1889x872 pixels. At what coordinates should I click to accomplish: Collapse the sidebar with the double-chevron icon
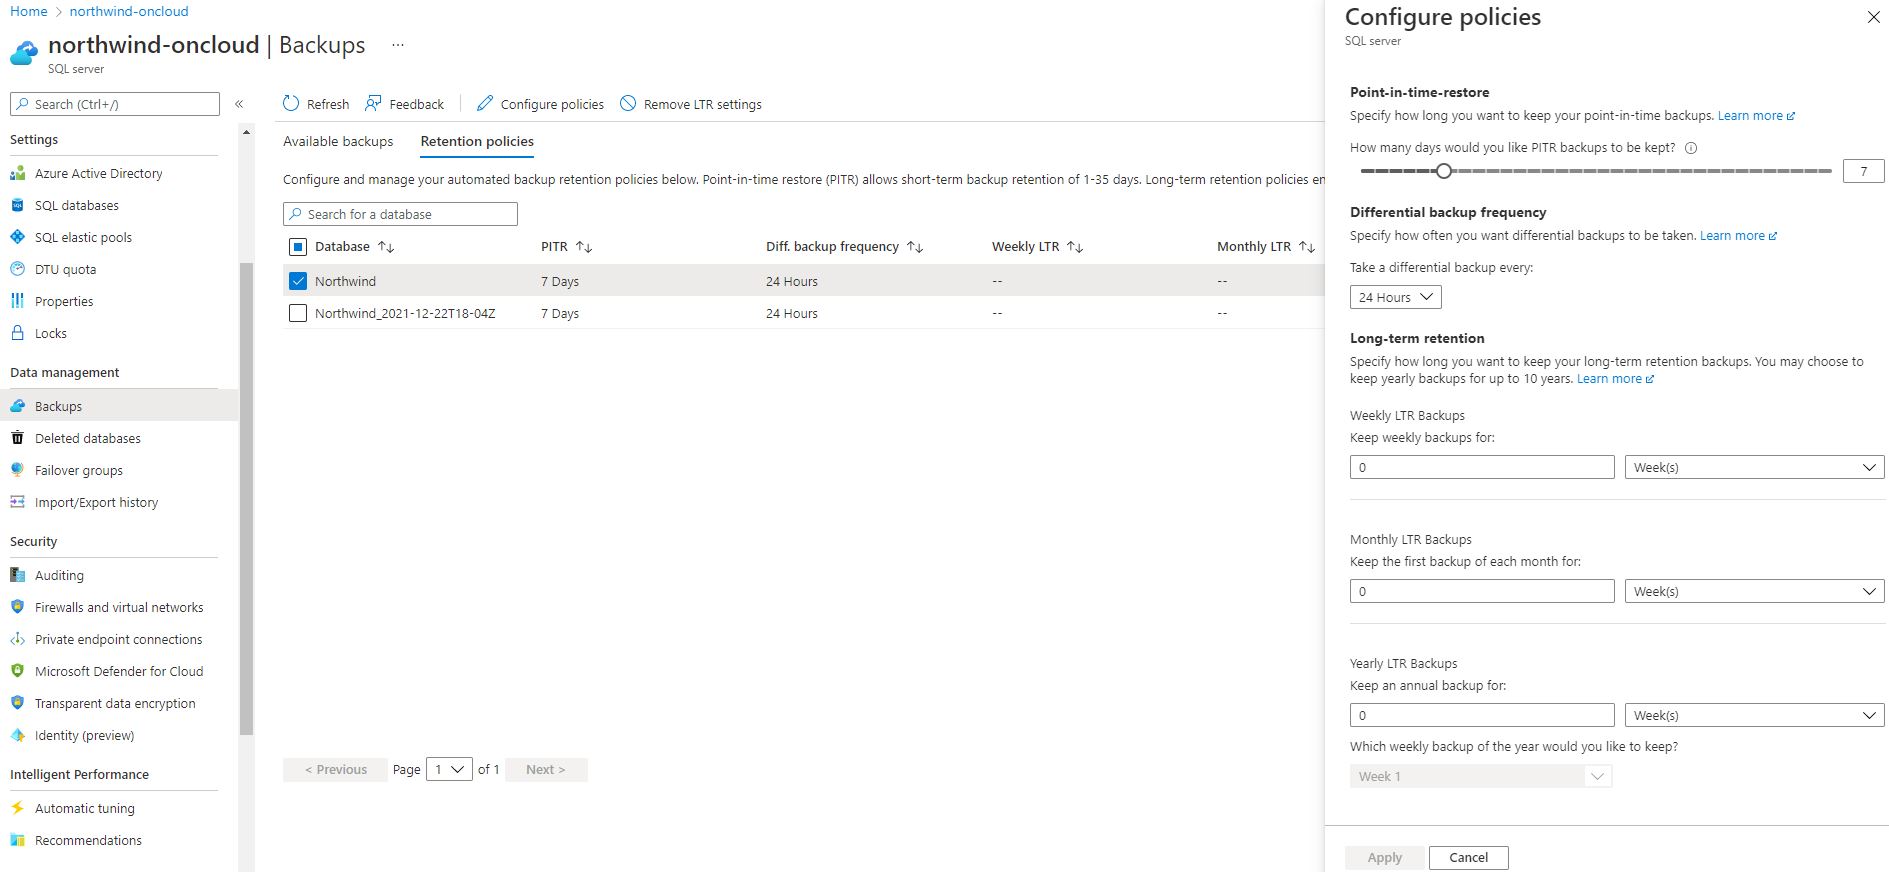[239, 104]
